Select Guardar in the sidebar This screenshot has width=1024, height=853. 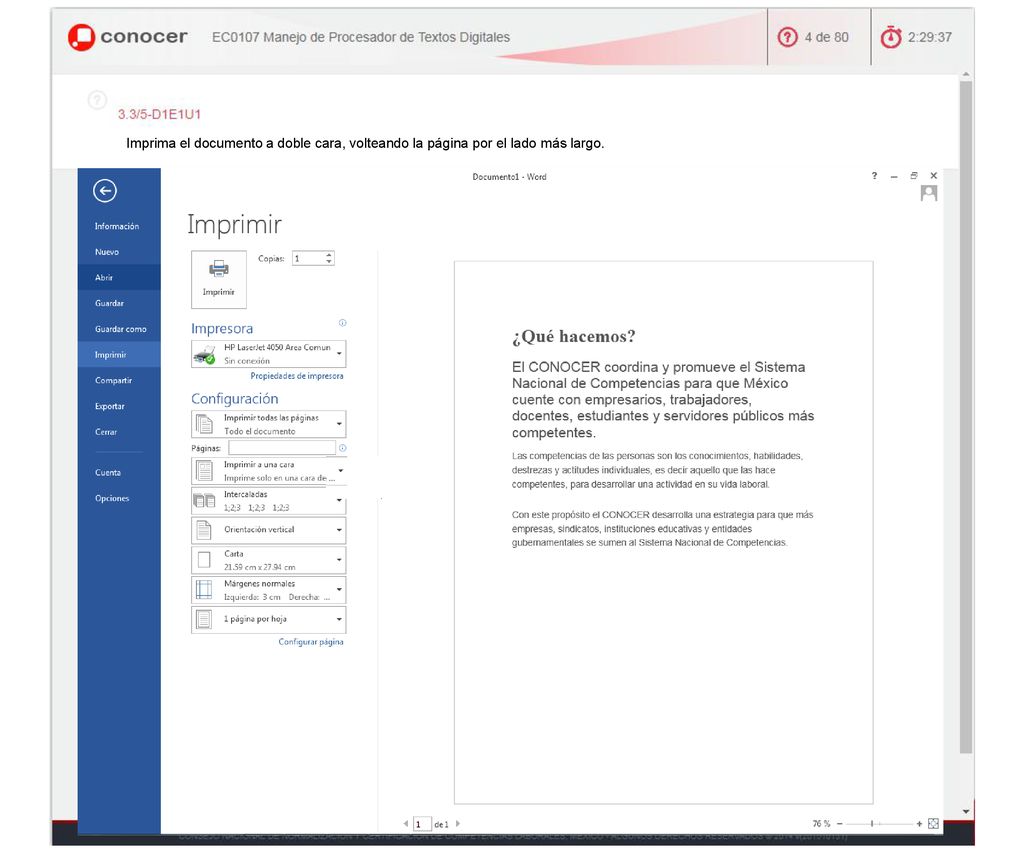point(119,303)
